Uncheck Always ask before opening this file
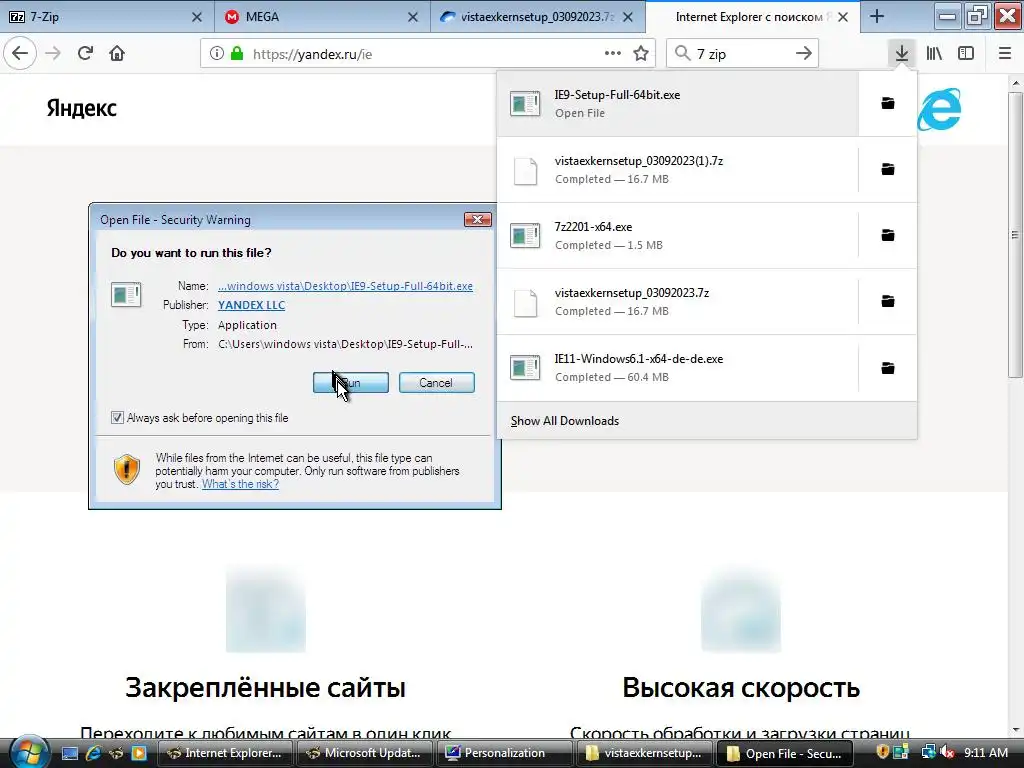Screen dimensions: 1024x768 (117, 417)
